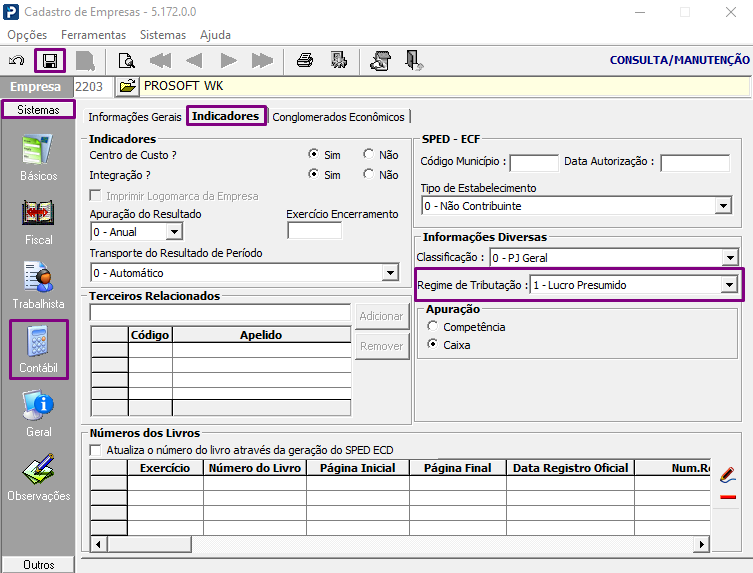Viewport: 753px width, 573px height.
Task: Click the Undo arrow toolbar icon
Action: click(16, 61)
